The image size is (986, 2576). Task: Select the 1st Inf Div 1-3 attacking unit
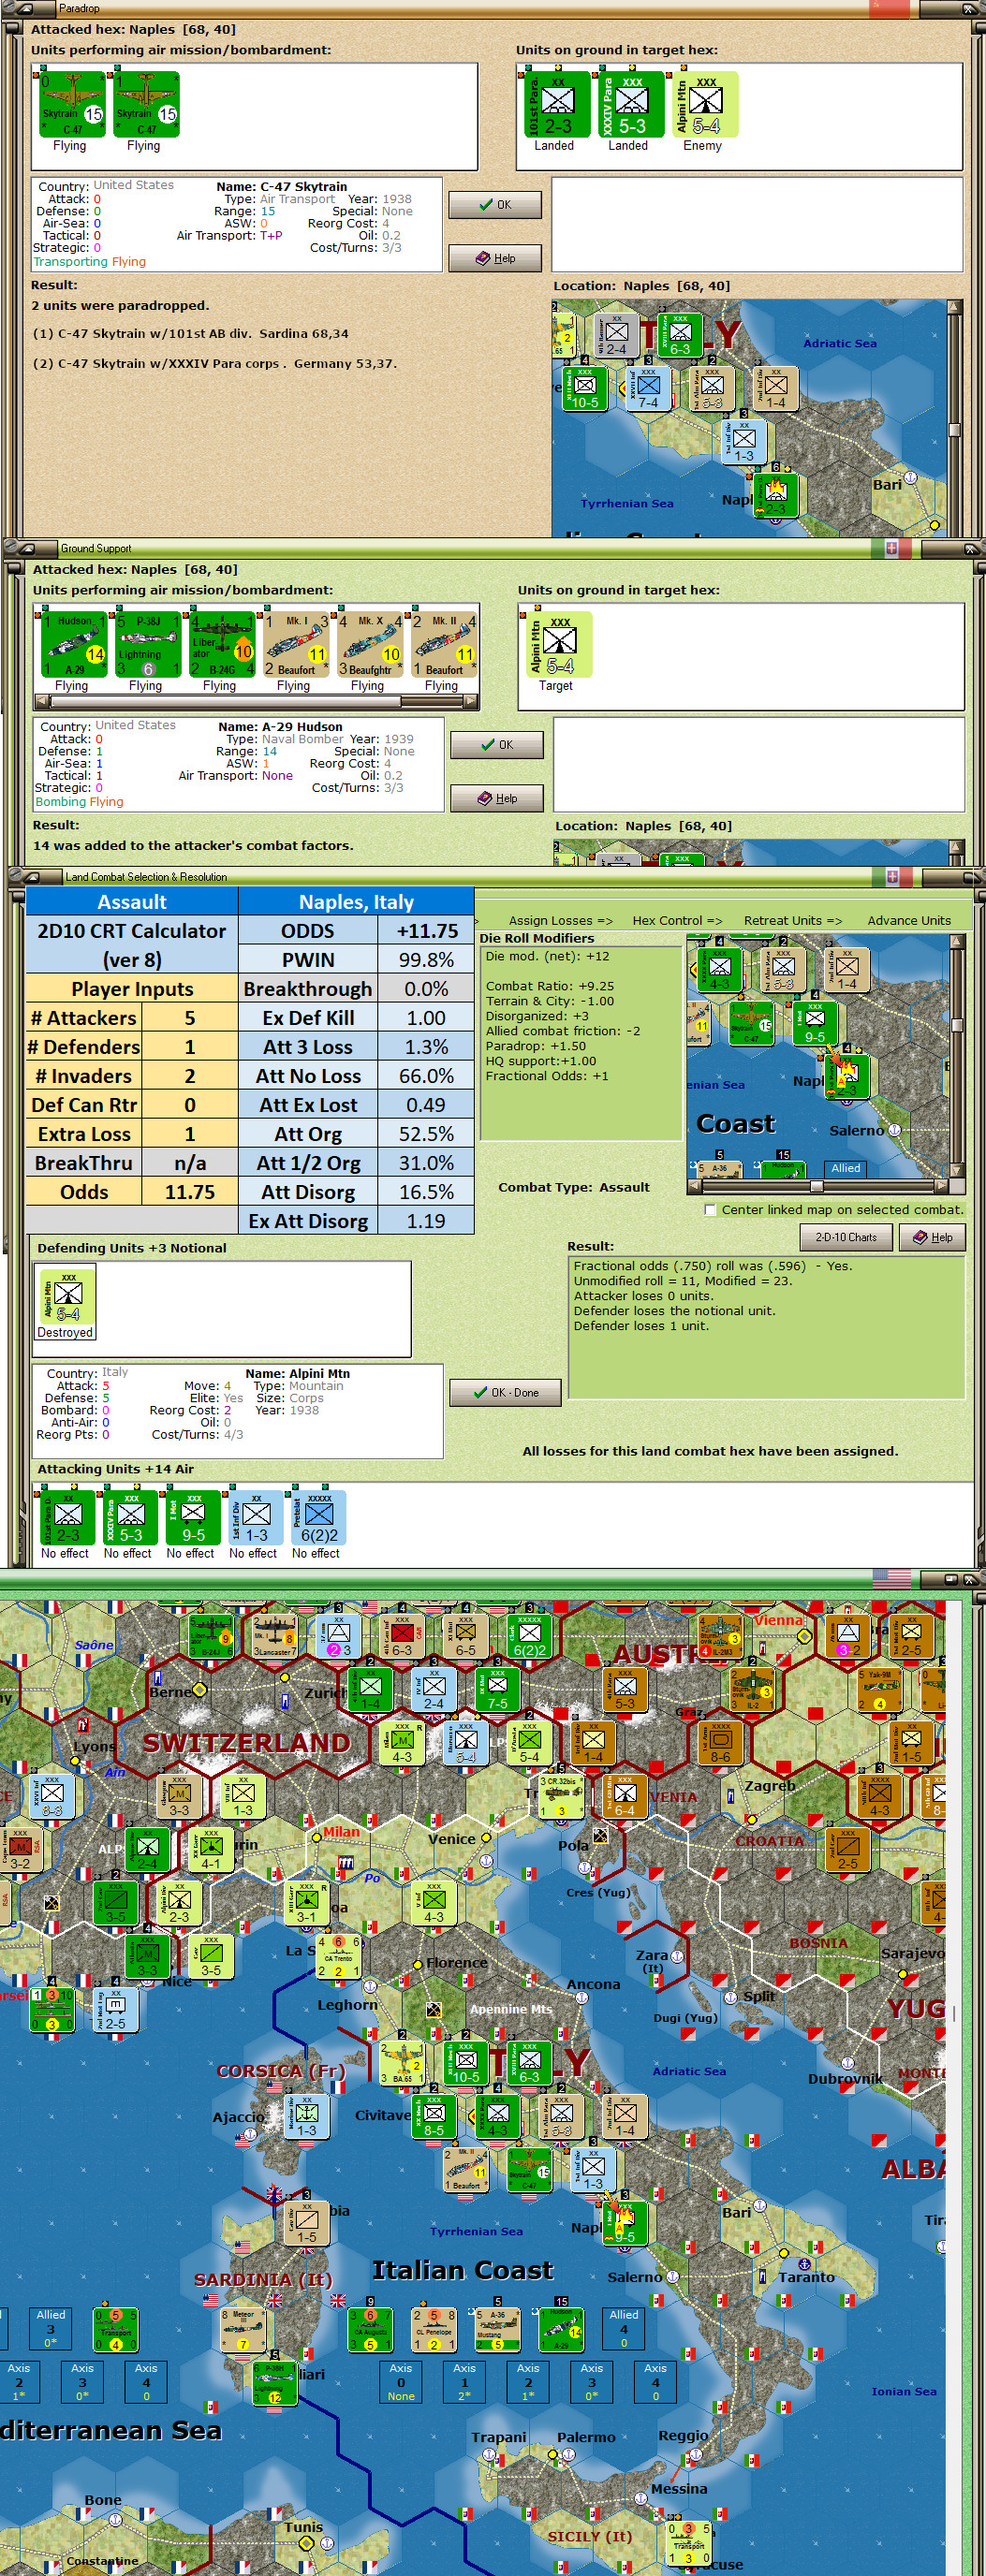click(x=255, y=1516)
